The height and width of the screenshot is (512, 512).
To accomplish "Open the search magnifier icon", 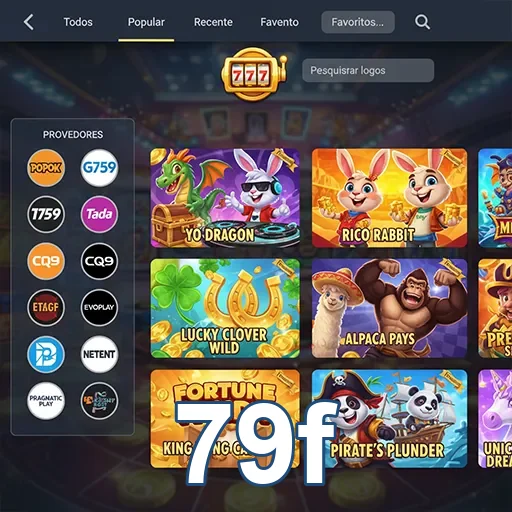I will [422, 22].
